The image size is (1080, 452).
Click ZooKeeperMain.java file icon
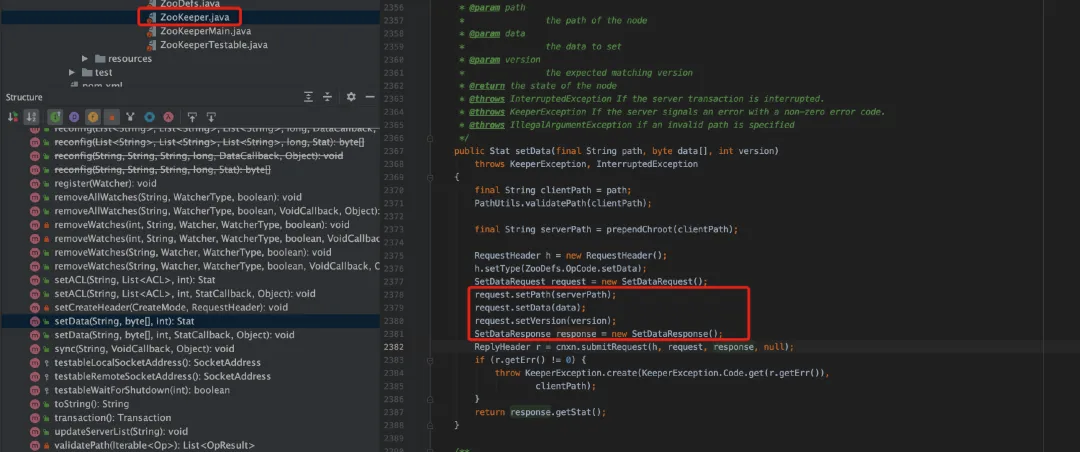[x=152, y=31]
